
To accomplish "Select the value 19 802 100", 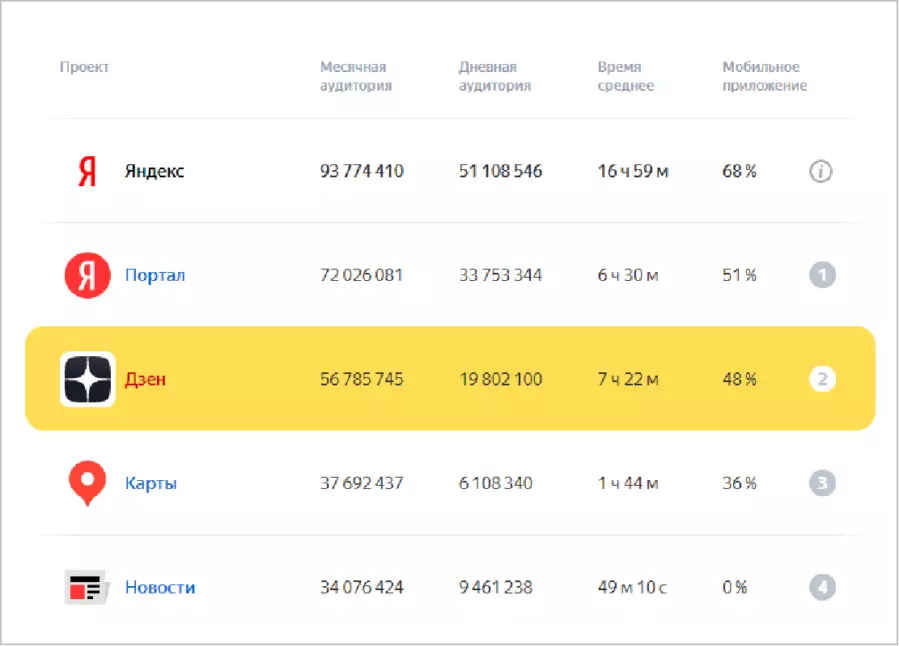I will coord(501,379).
